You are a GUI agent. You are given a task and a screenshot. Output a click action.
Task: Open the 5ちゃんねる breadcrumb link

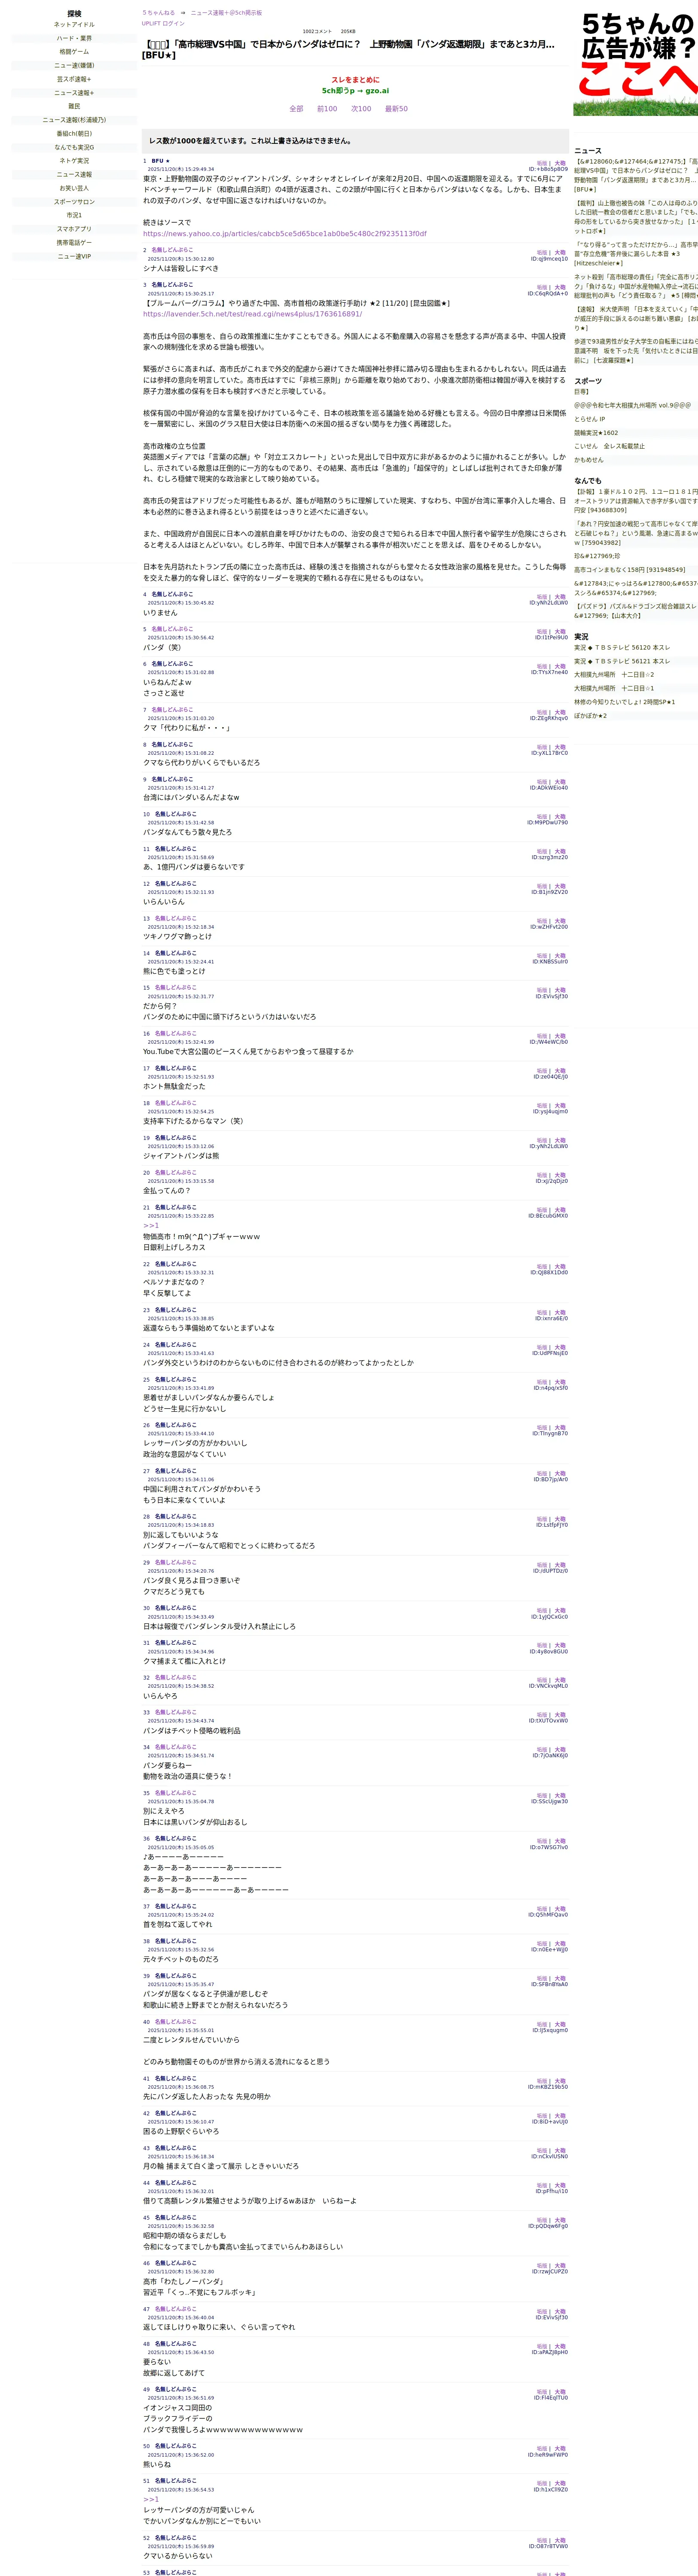(x=158, y=13)
